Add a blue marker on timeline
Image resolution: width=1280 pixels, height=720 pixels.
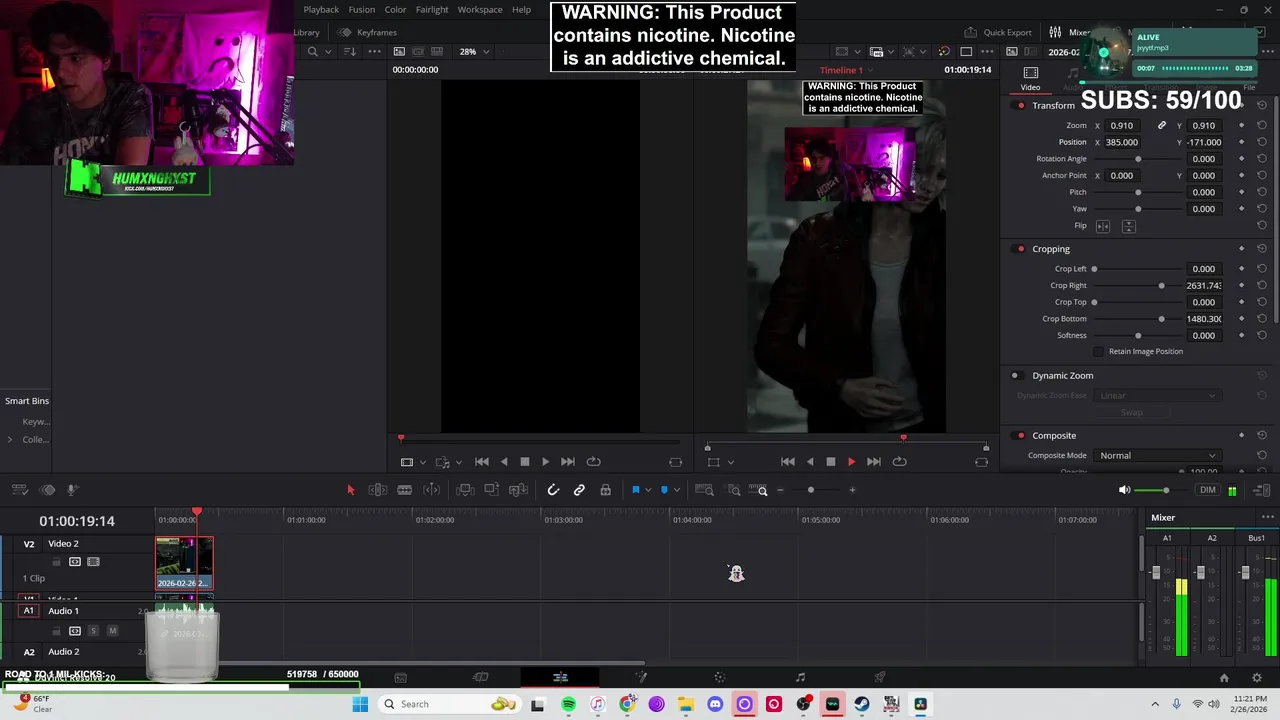tap(664, 490)
